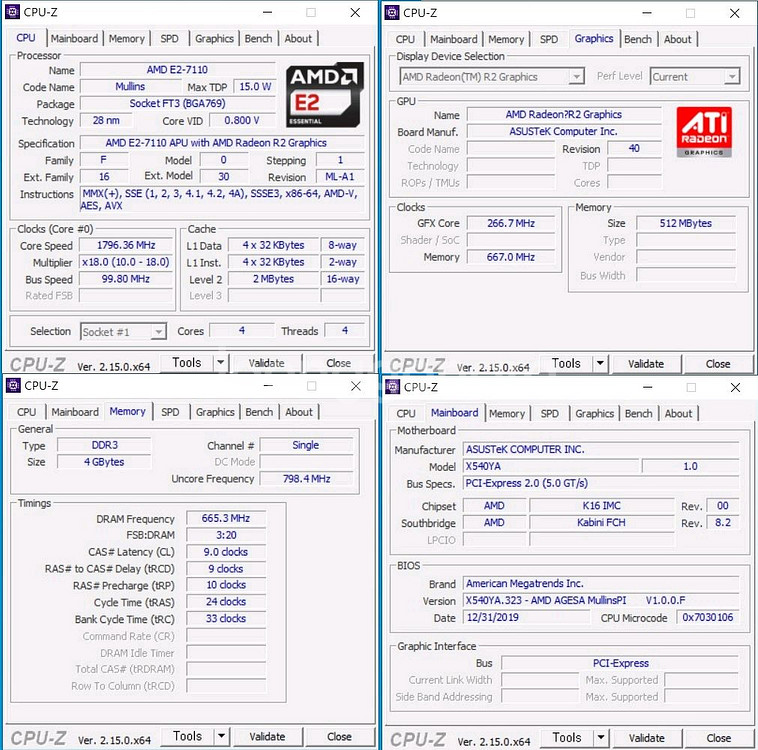This screenshot has height=750, width=758.
Task: Open SPD tab in the Mainboard window
Action: 550,413
